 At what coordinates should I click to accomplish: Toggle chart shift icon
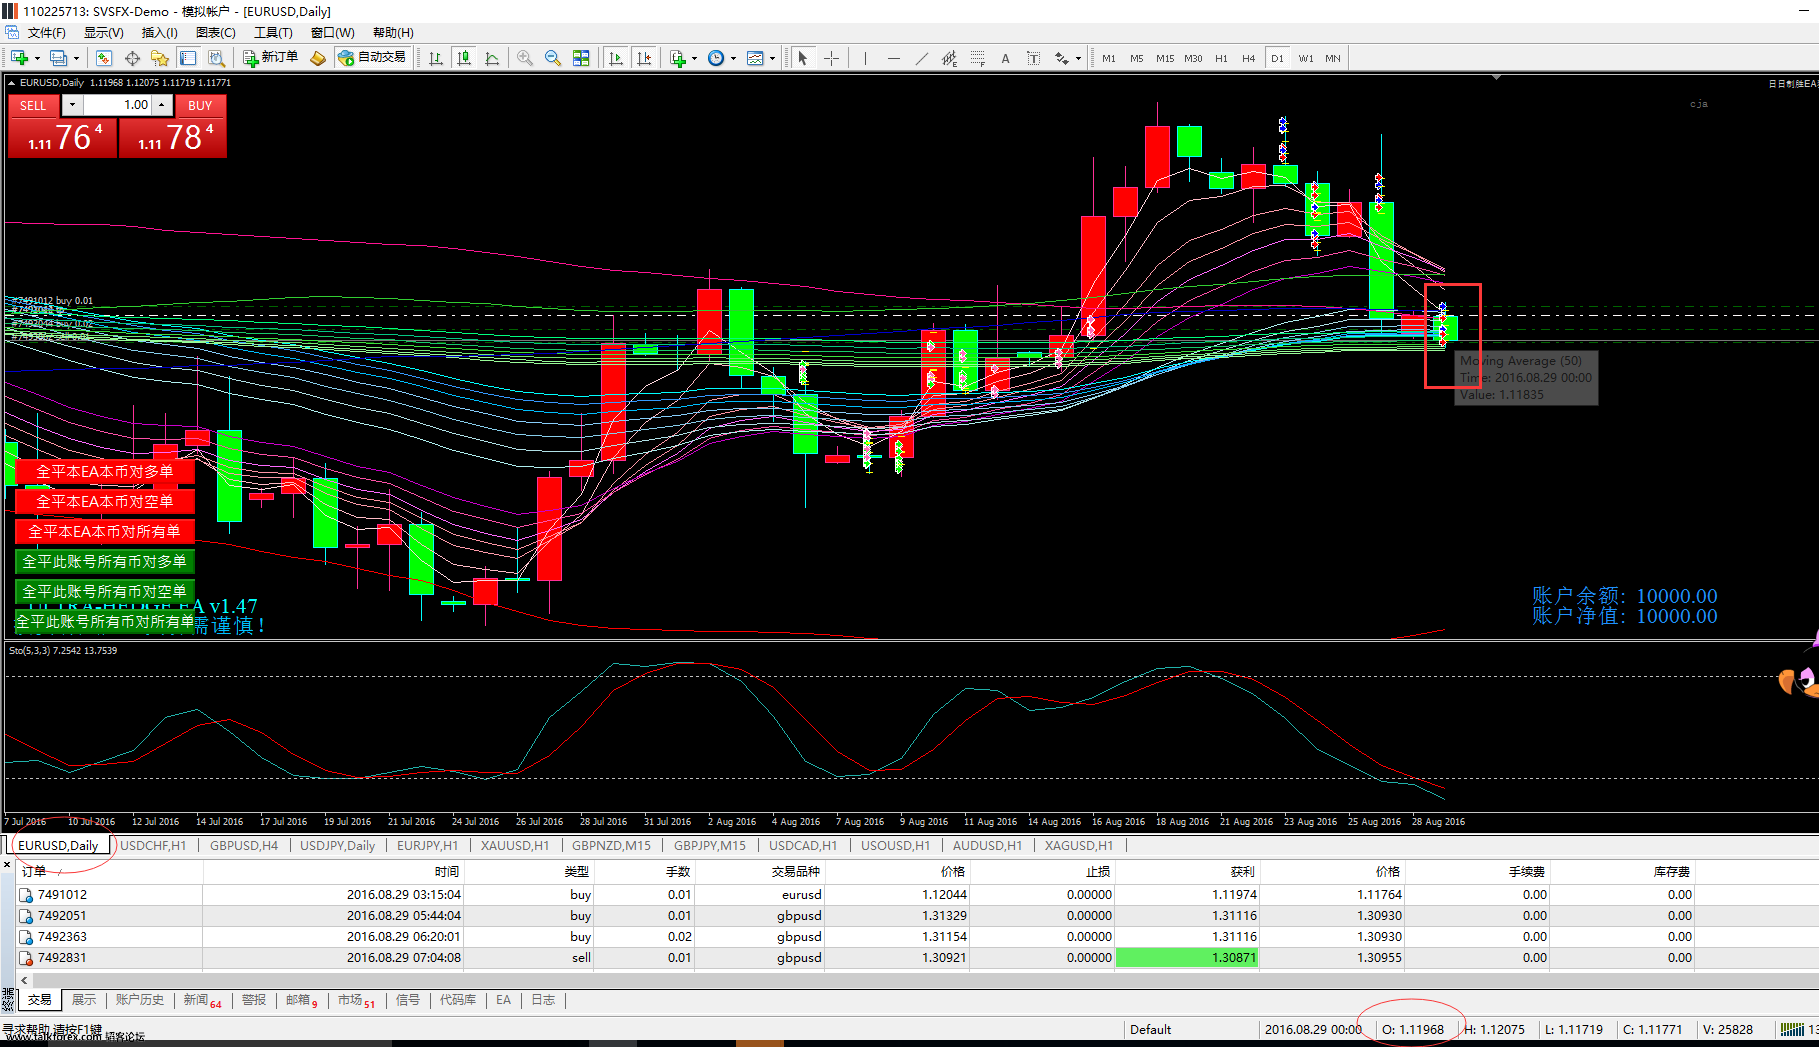pos(644,58)
